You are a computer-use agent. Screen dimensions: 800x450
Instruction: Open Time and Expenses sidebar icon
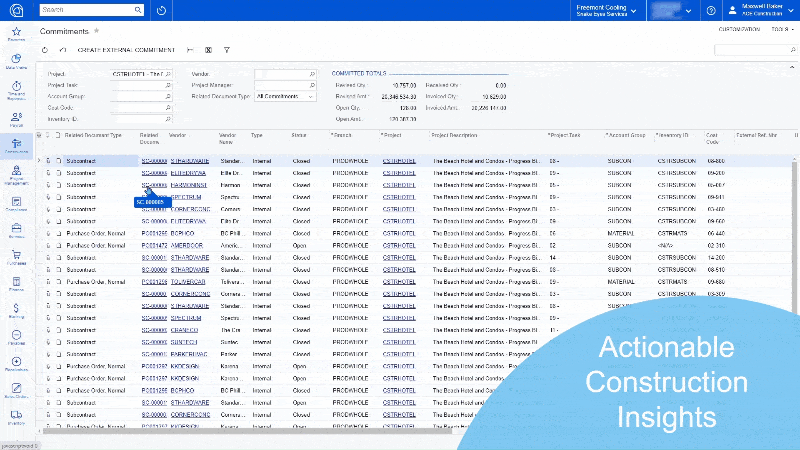click(16, 90)
